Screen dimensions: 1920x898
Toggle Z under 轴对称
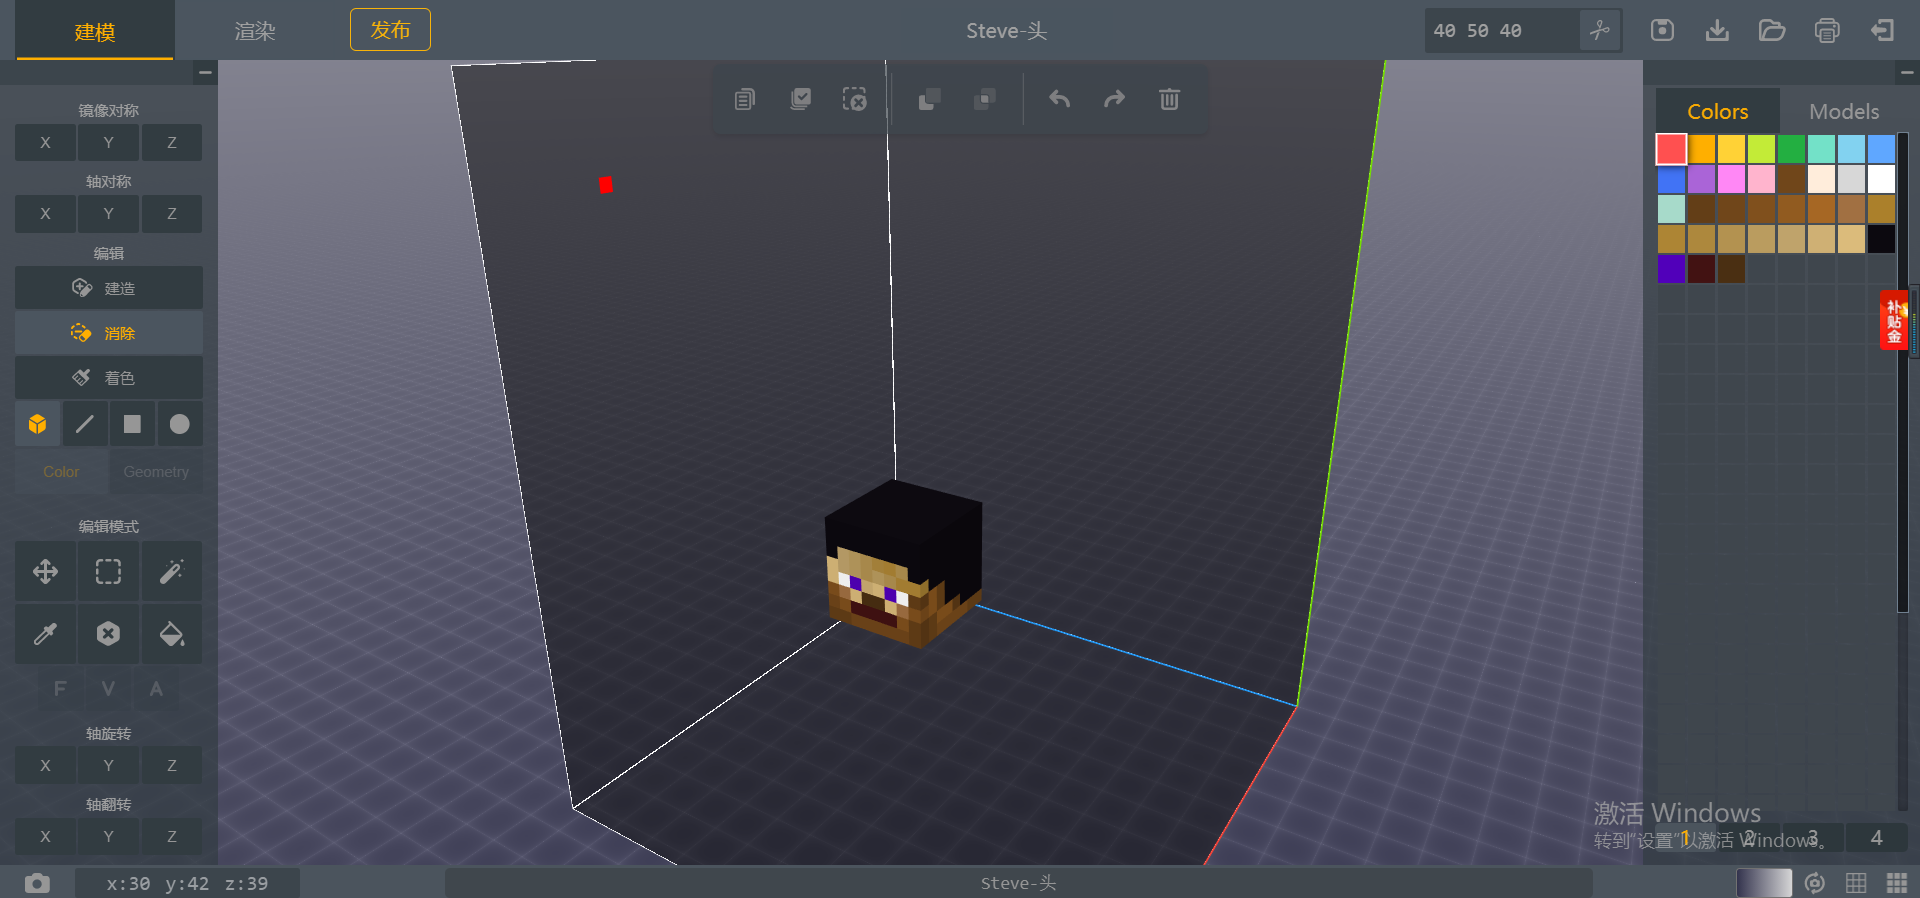pos(172,214)
